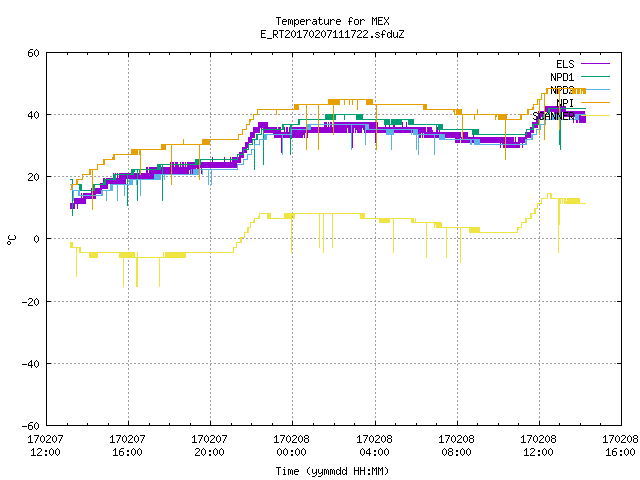
Task: Click the x-axis label 170207 16:00
Action: (x=127, y=446)
